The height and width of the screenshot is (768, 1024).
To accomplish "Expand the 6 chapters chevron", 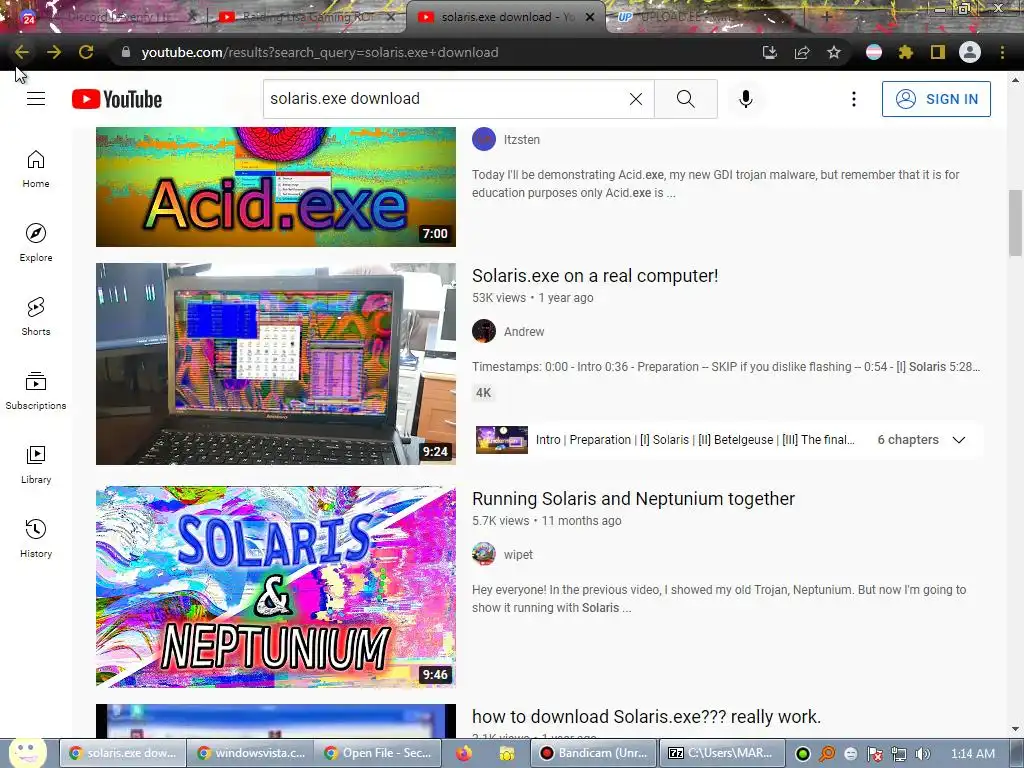I will (x=959, y=440).
